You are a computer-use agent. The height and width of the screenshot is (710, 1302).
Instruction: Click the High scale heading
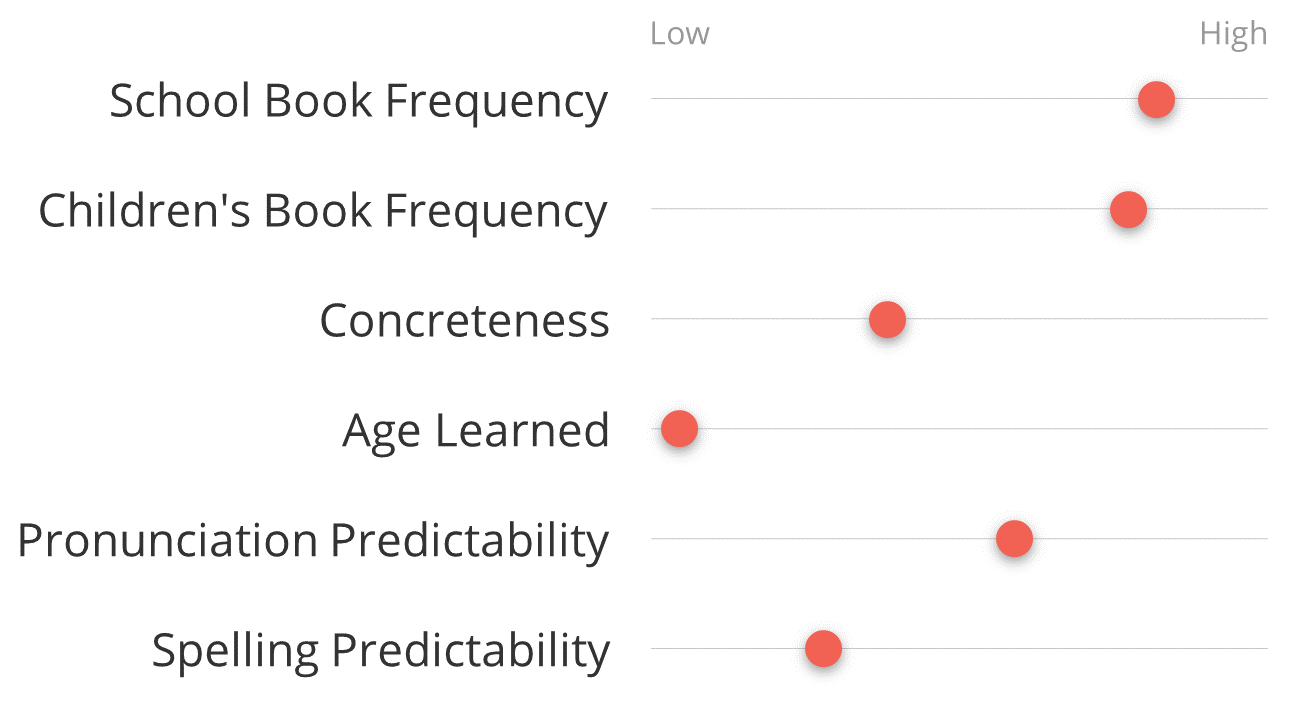tap(1233, 34)
